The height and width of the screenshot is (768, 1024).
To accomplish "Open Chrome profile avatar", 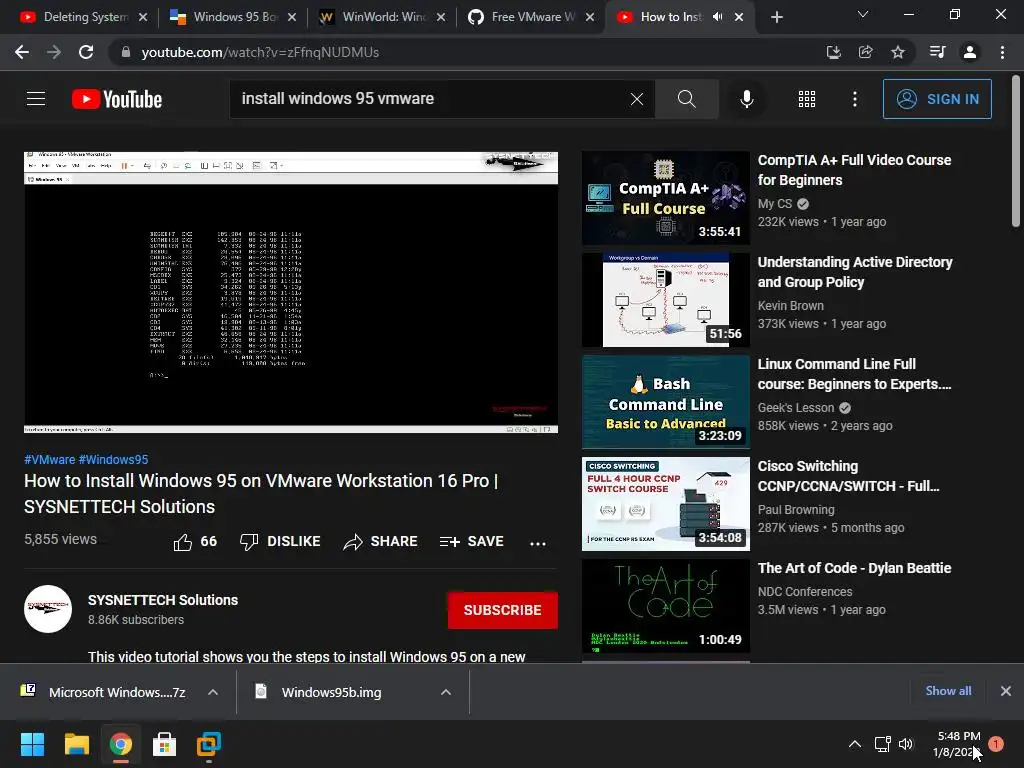I will 970,52.
